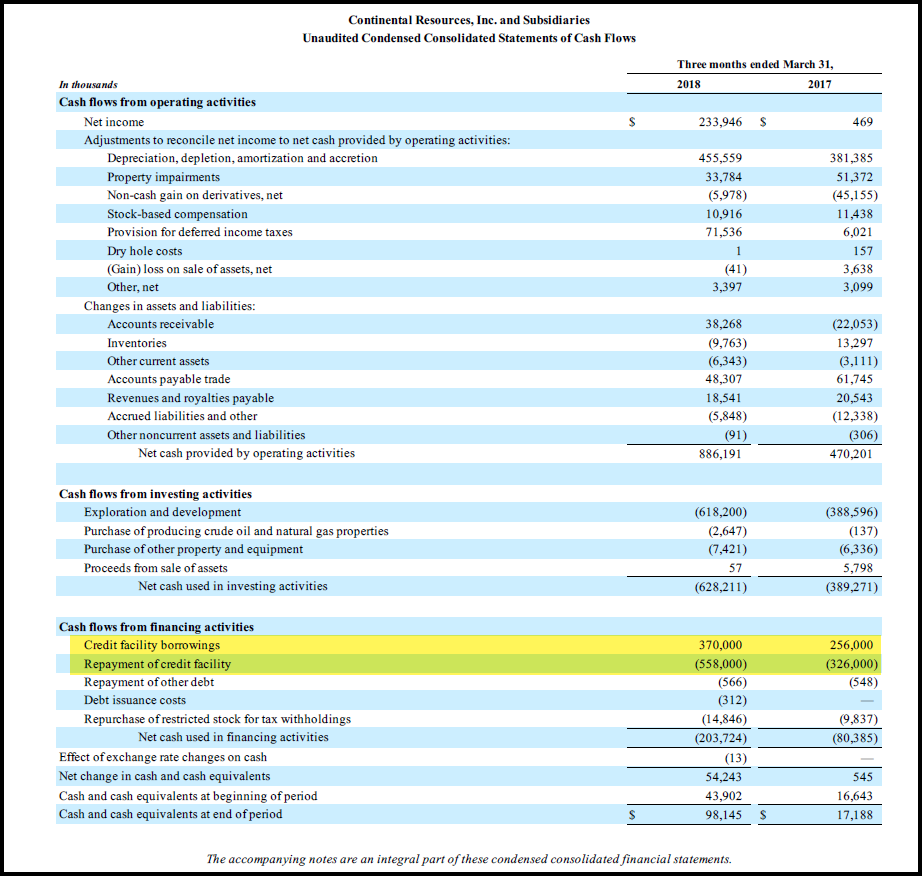Select stock-based compensation value 10,916
Viewport: 922px width, 876px height.
724,214
